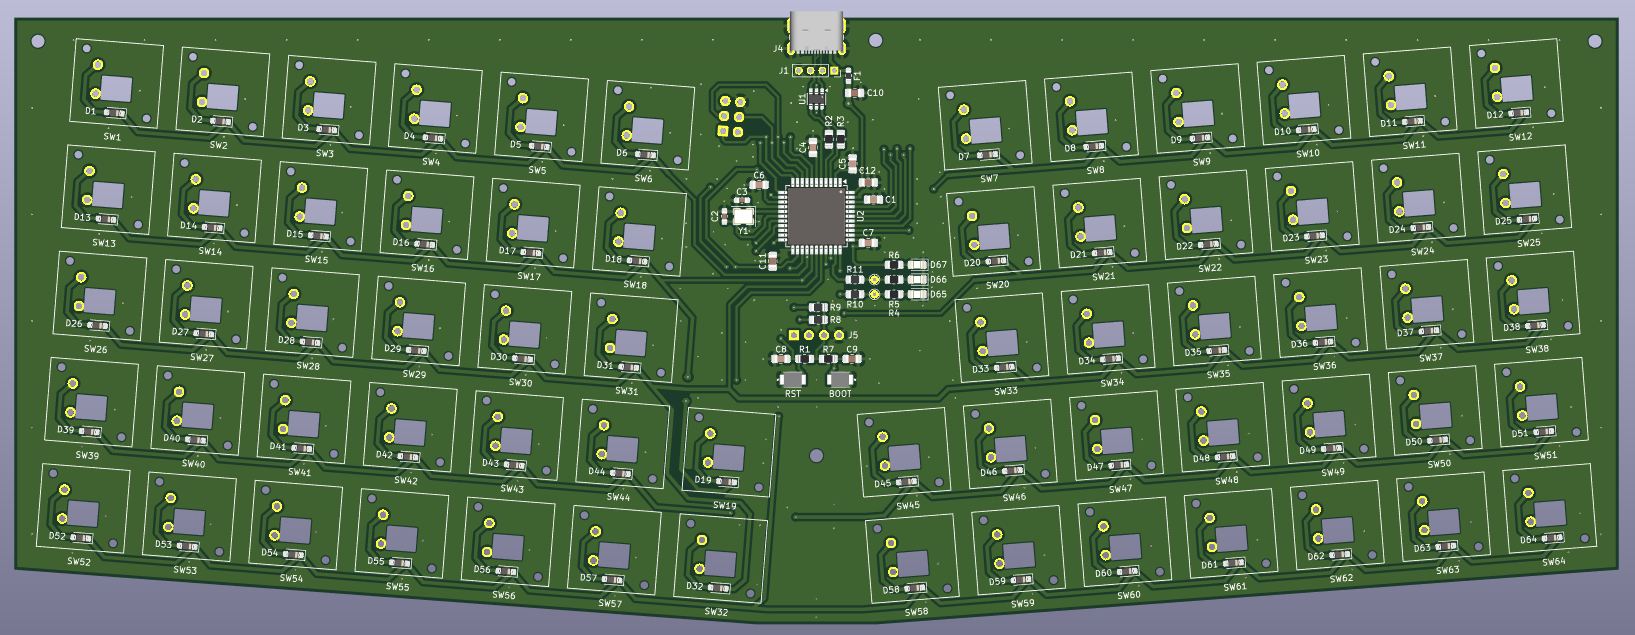Click the six-pin header left of U1

[731, 116]
